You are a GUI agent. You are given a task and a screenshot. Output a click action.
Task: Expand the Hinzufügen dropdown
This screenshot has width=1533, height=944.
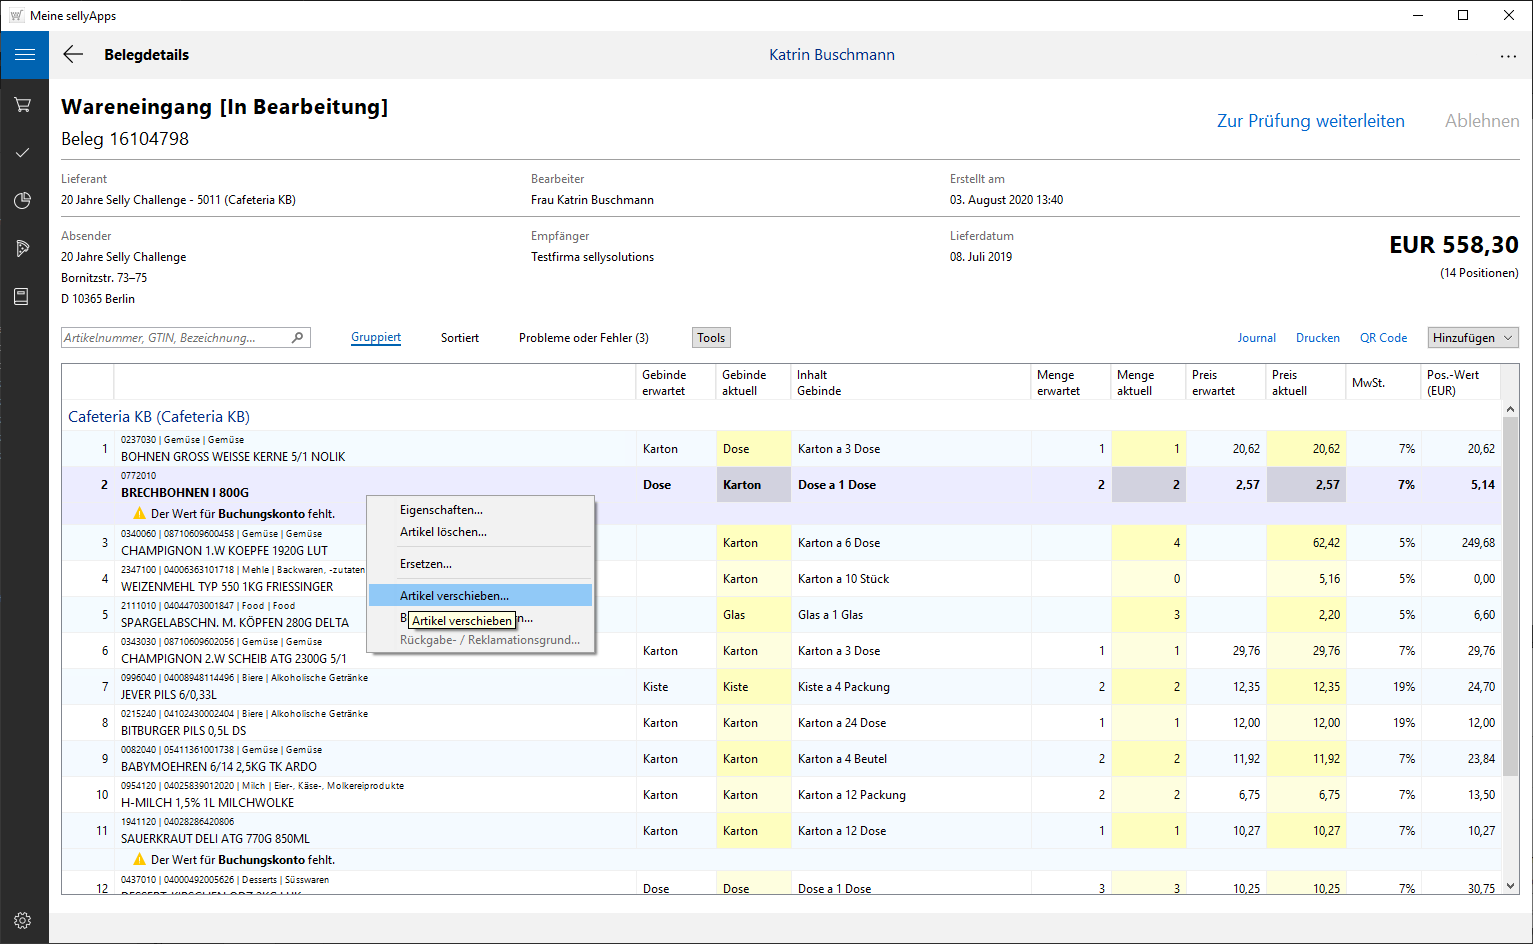click(1473, 338)
